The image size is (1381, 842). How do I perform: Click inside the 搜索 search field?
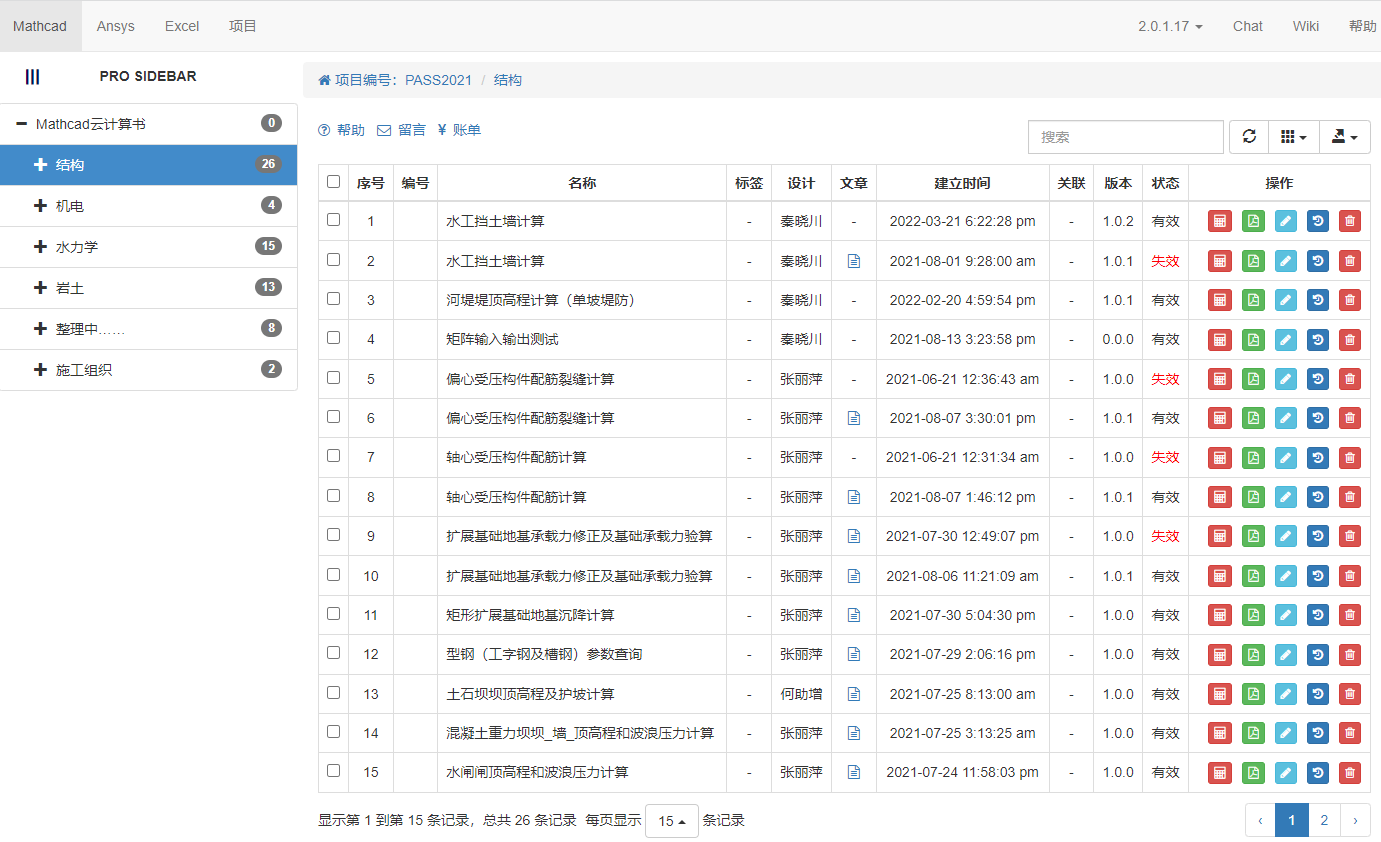[1125, 137]
